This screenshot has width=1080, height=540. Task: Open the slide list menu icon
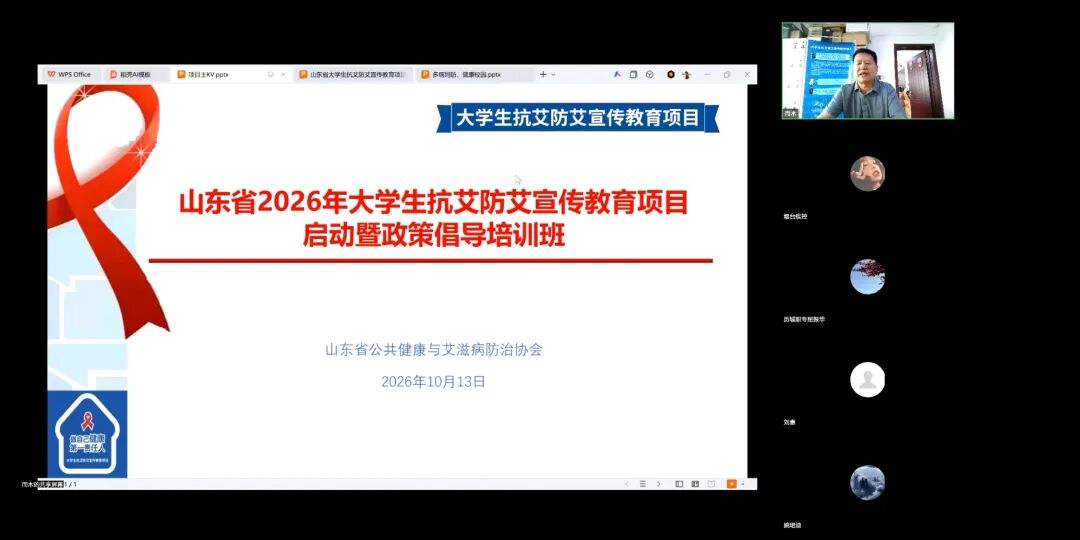coord(643,484)
